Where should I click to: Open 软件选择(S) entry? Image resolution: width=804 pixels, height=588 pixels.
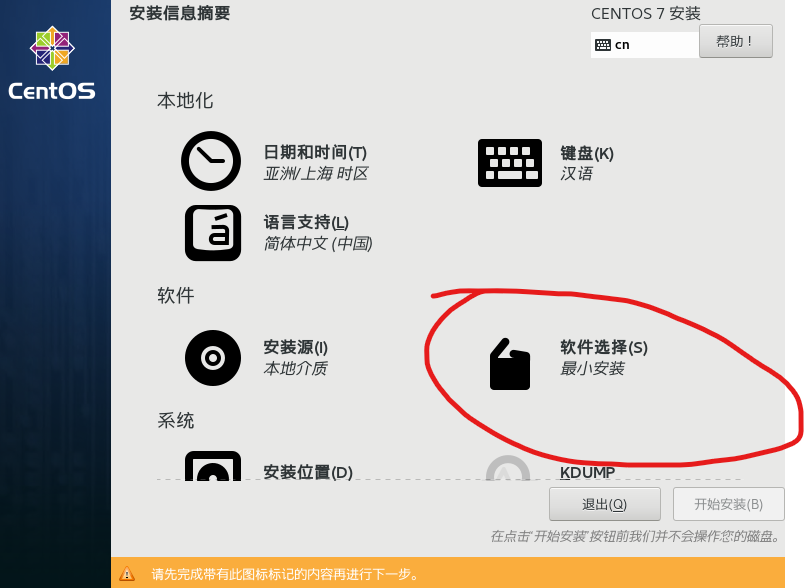click(604, 348)
